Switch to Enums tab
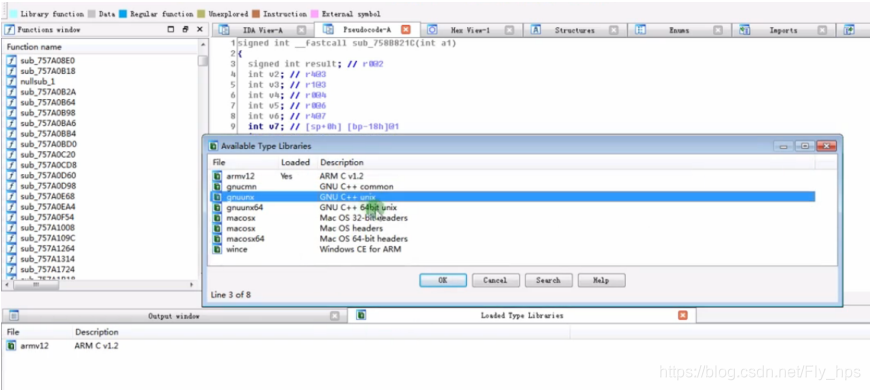The width and height of the screenshot is (870, 390). coord(679,31)
